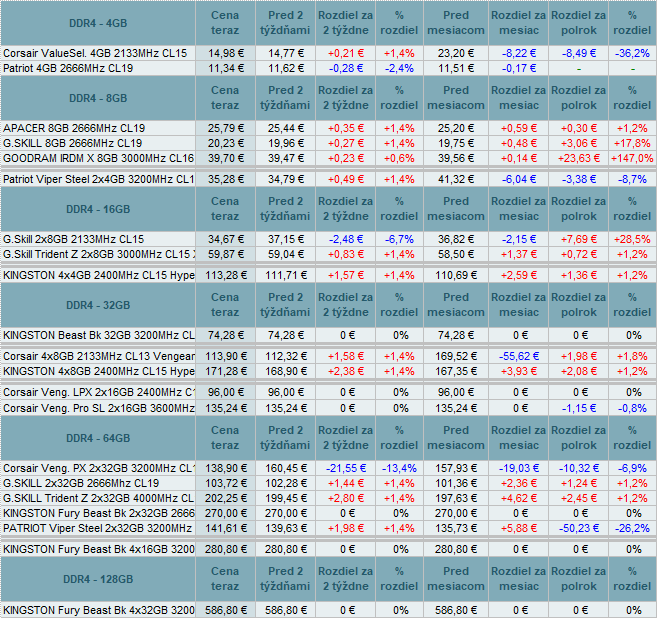Select the -13,4% percentage cell
Image resolution: width=657 pixels, height=618 pixels.
pyautogui.click(x=399, y=468)
